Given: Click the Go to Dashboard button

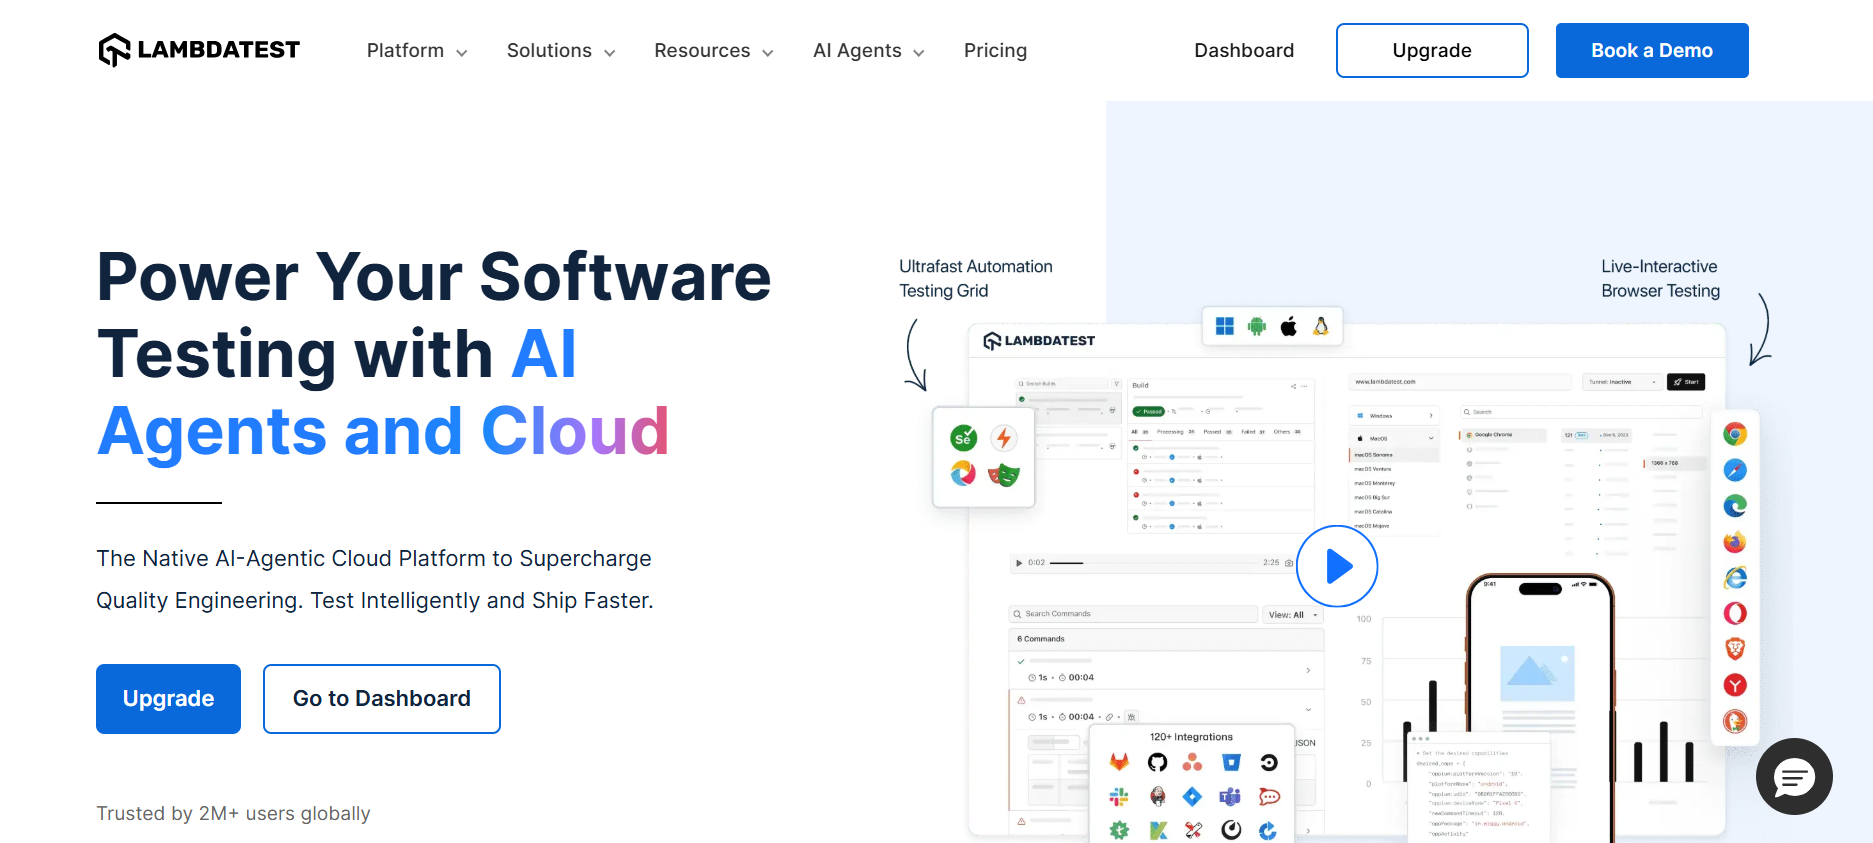Looking at the screenshot, I should coord(382,699).
